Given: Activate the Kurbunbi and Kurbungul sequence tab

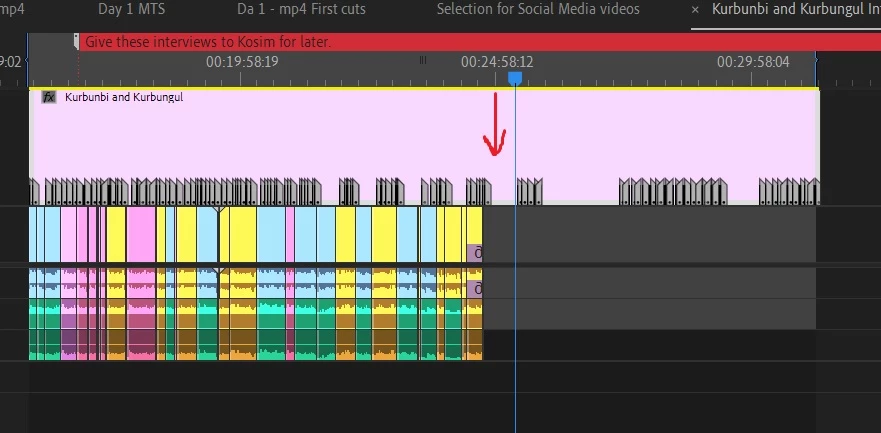Looking at the screenshot, I should pyautogui.click(x=796, y=9).
